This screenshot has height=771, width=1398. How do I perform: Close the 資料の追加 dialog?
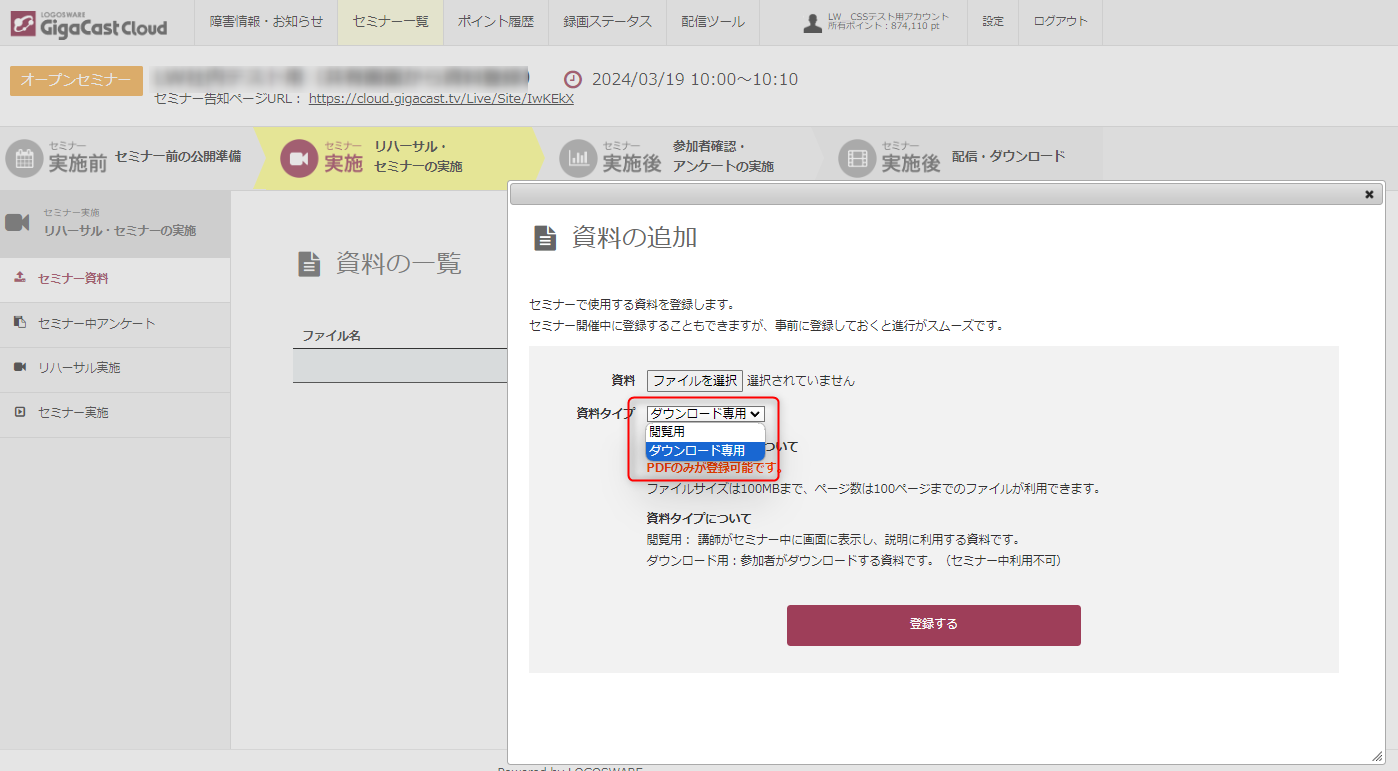[x=1369, y=195]
